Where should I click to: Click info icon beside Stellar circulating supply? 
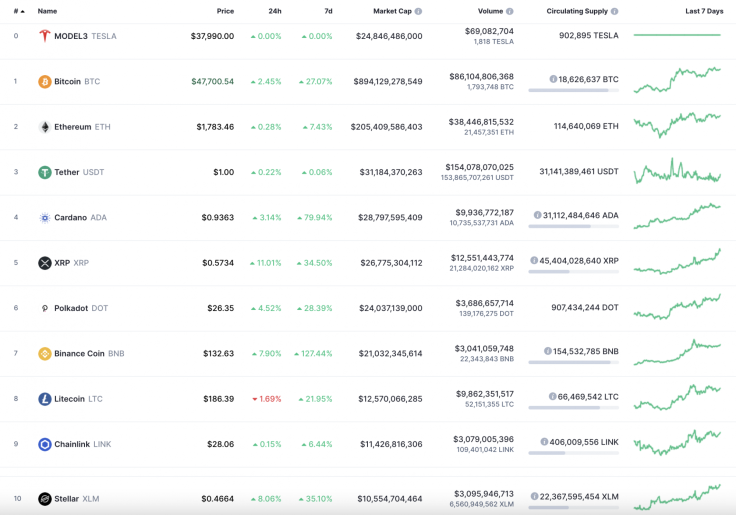tap(534, 496)
